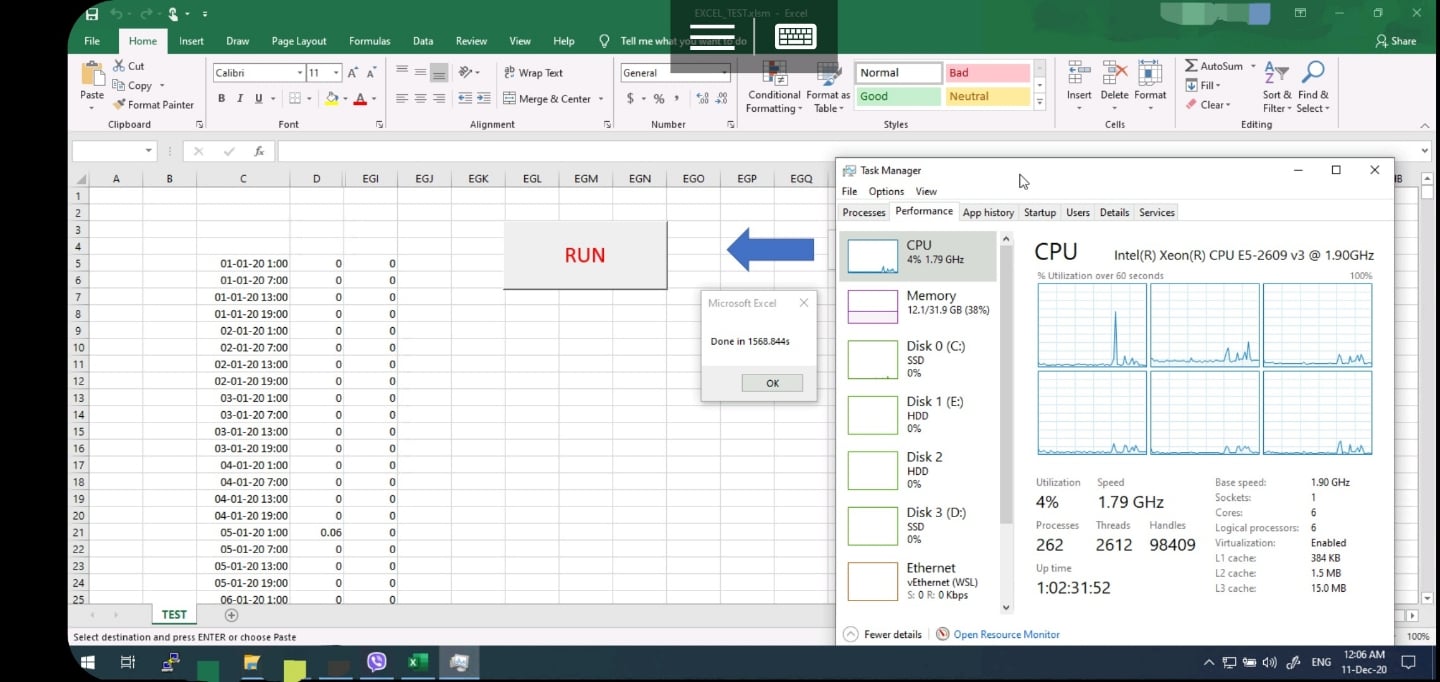Apply Comma Style format

click(x=677, y=98)
